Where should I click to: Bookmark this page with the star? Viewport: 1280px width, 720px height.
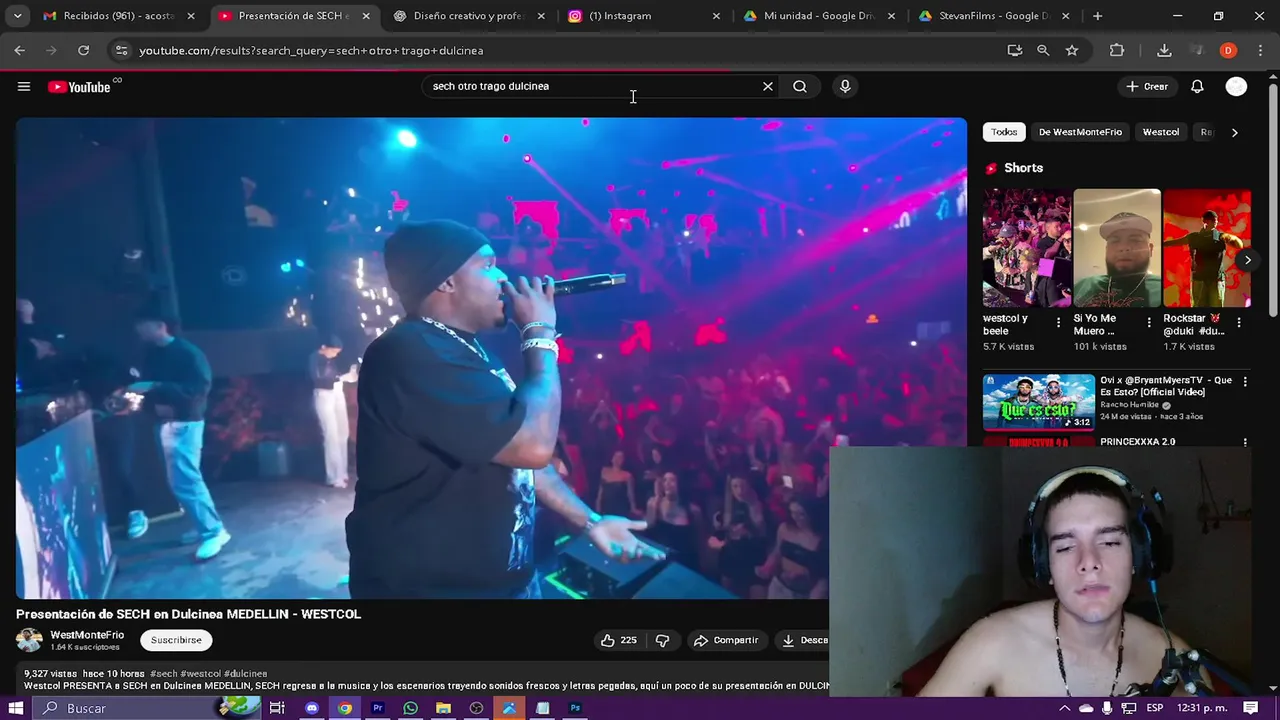tap(1072, 50)
